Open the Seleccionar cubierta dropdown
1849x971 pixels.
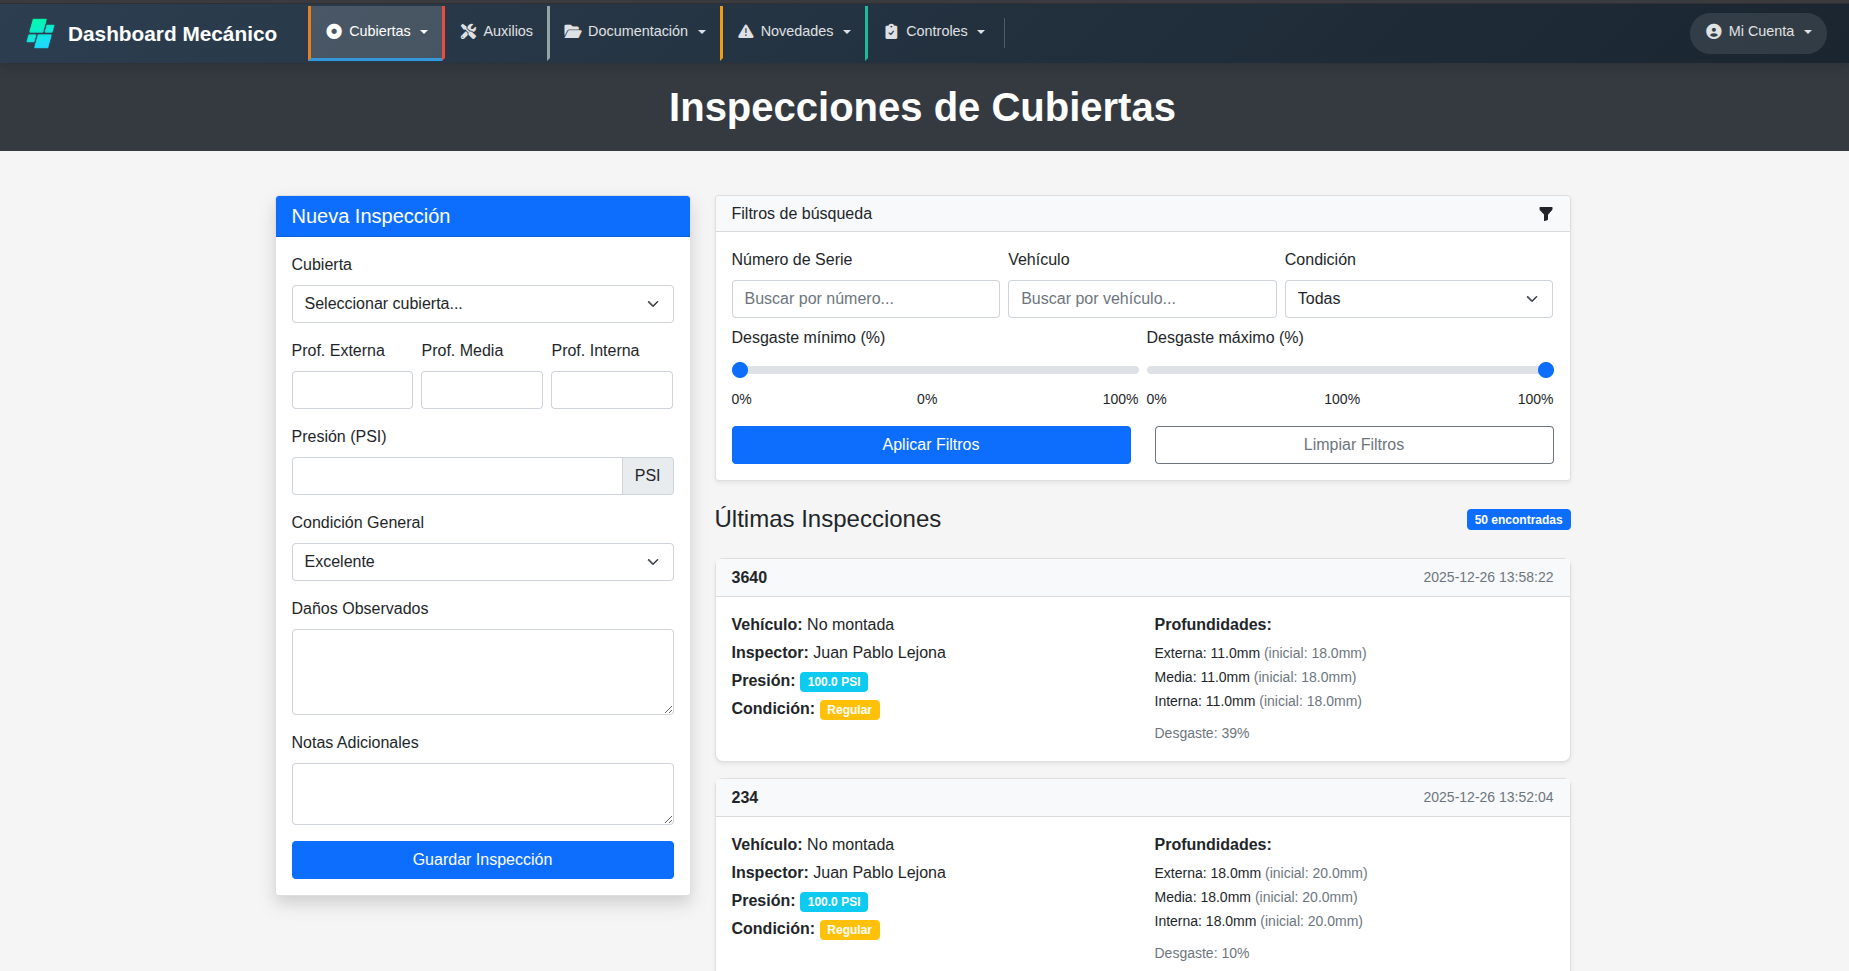point(482,303)
